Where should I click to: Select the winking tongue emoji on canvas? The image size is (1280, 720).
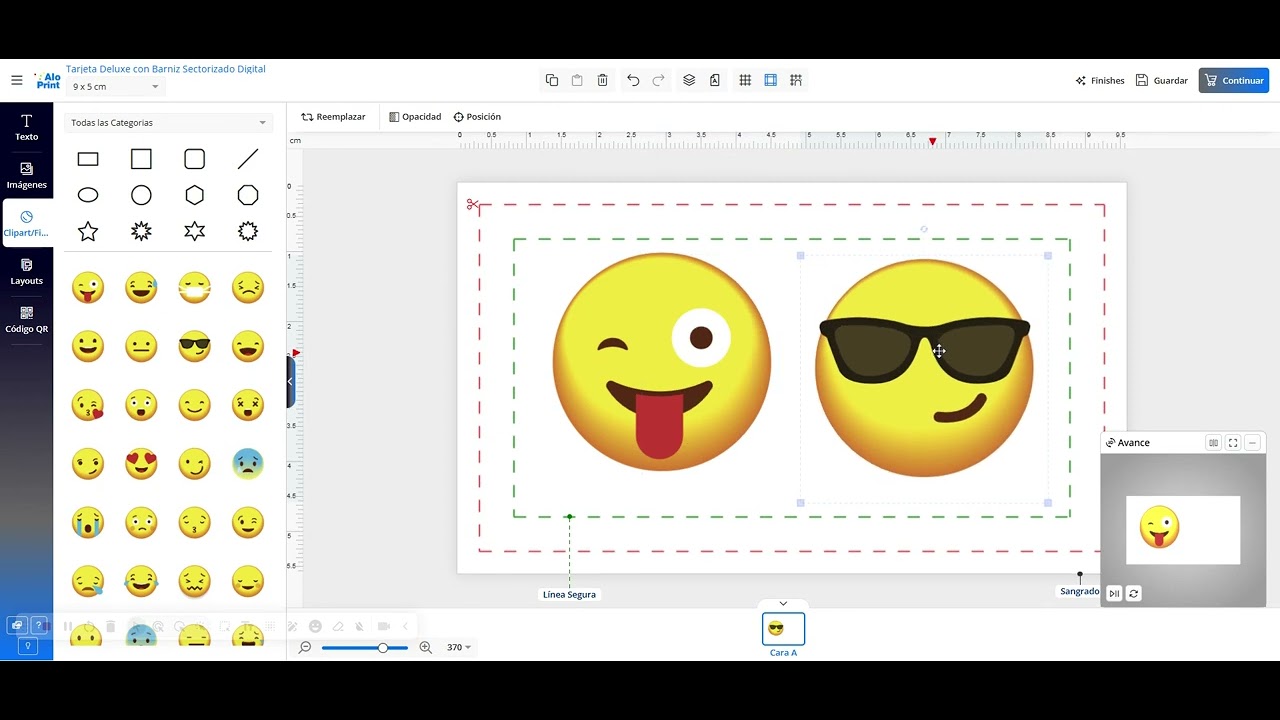662,362
